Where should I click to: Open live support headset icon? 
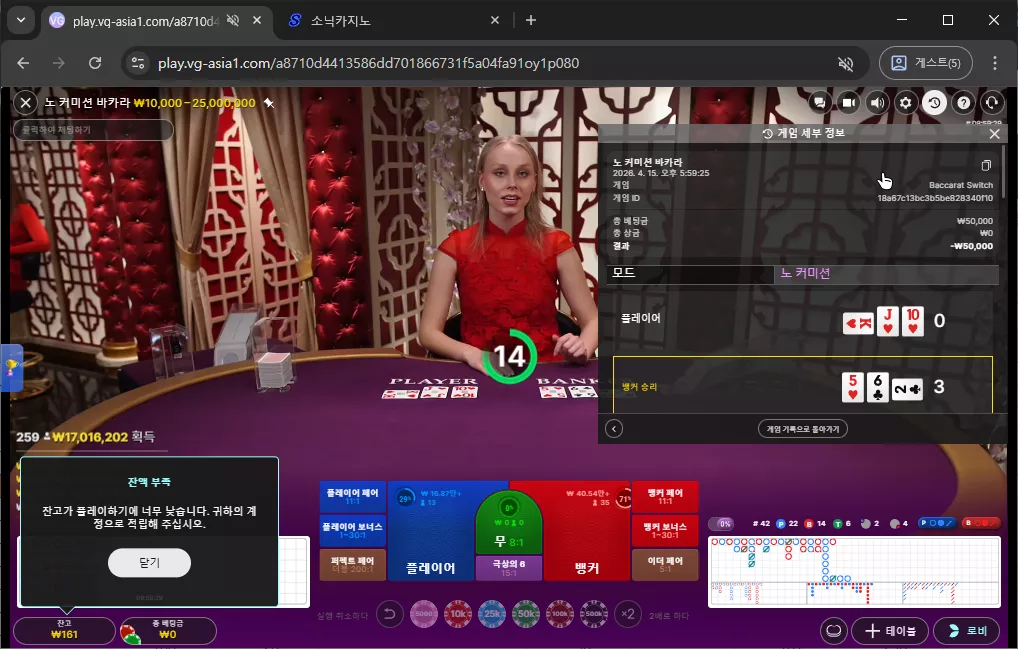pyautogui.click(x=992, y=103)
